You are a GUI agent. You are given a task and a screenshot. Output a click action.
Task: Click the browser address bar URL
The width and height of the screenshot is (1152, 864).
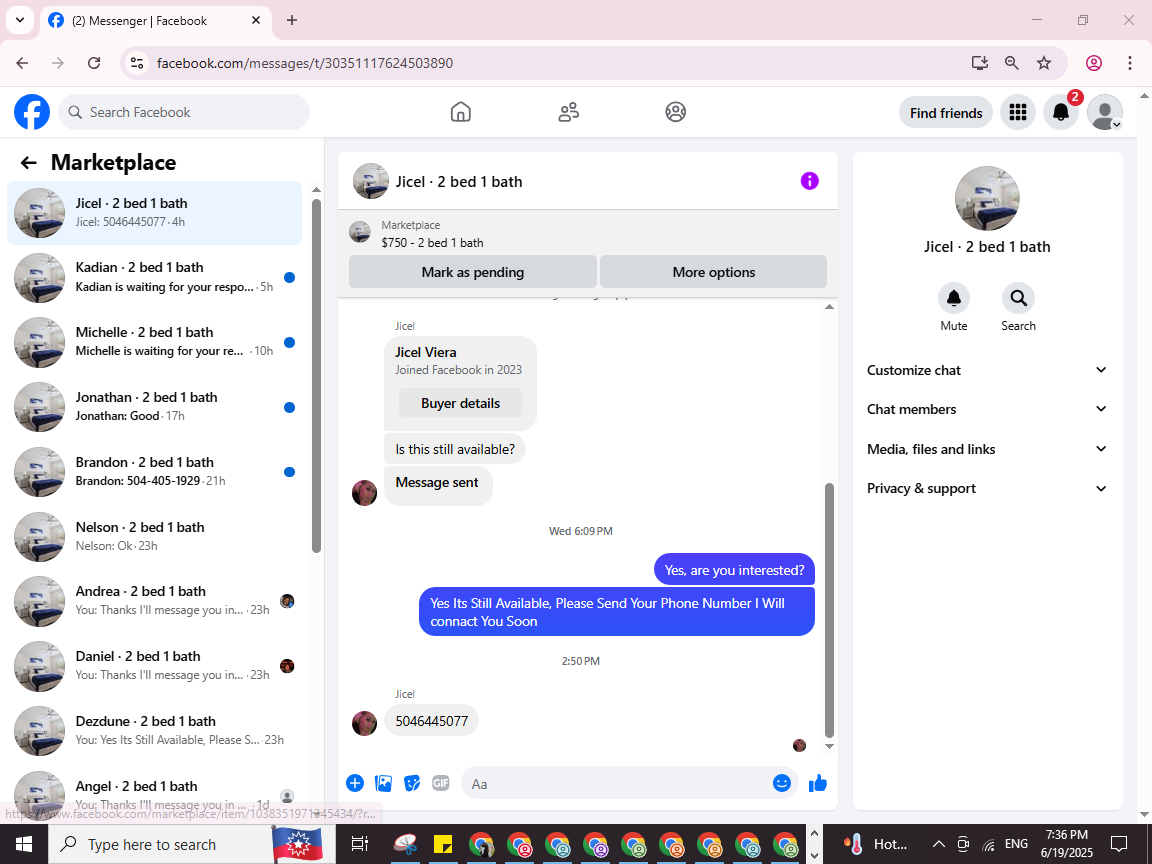tap(305, 63)
